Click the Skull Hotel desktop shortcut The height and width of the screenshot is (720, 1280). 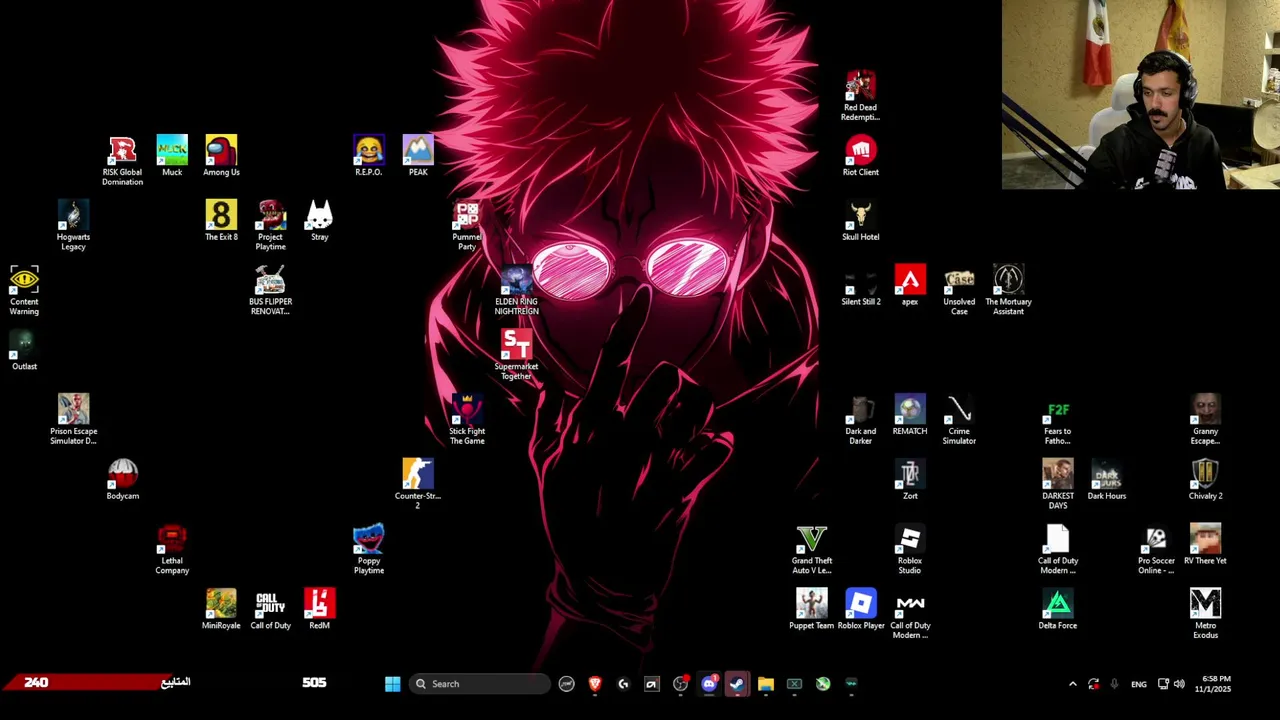[860, 221]
